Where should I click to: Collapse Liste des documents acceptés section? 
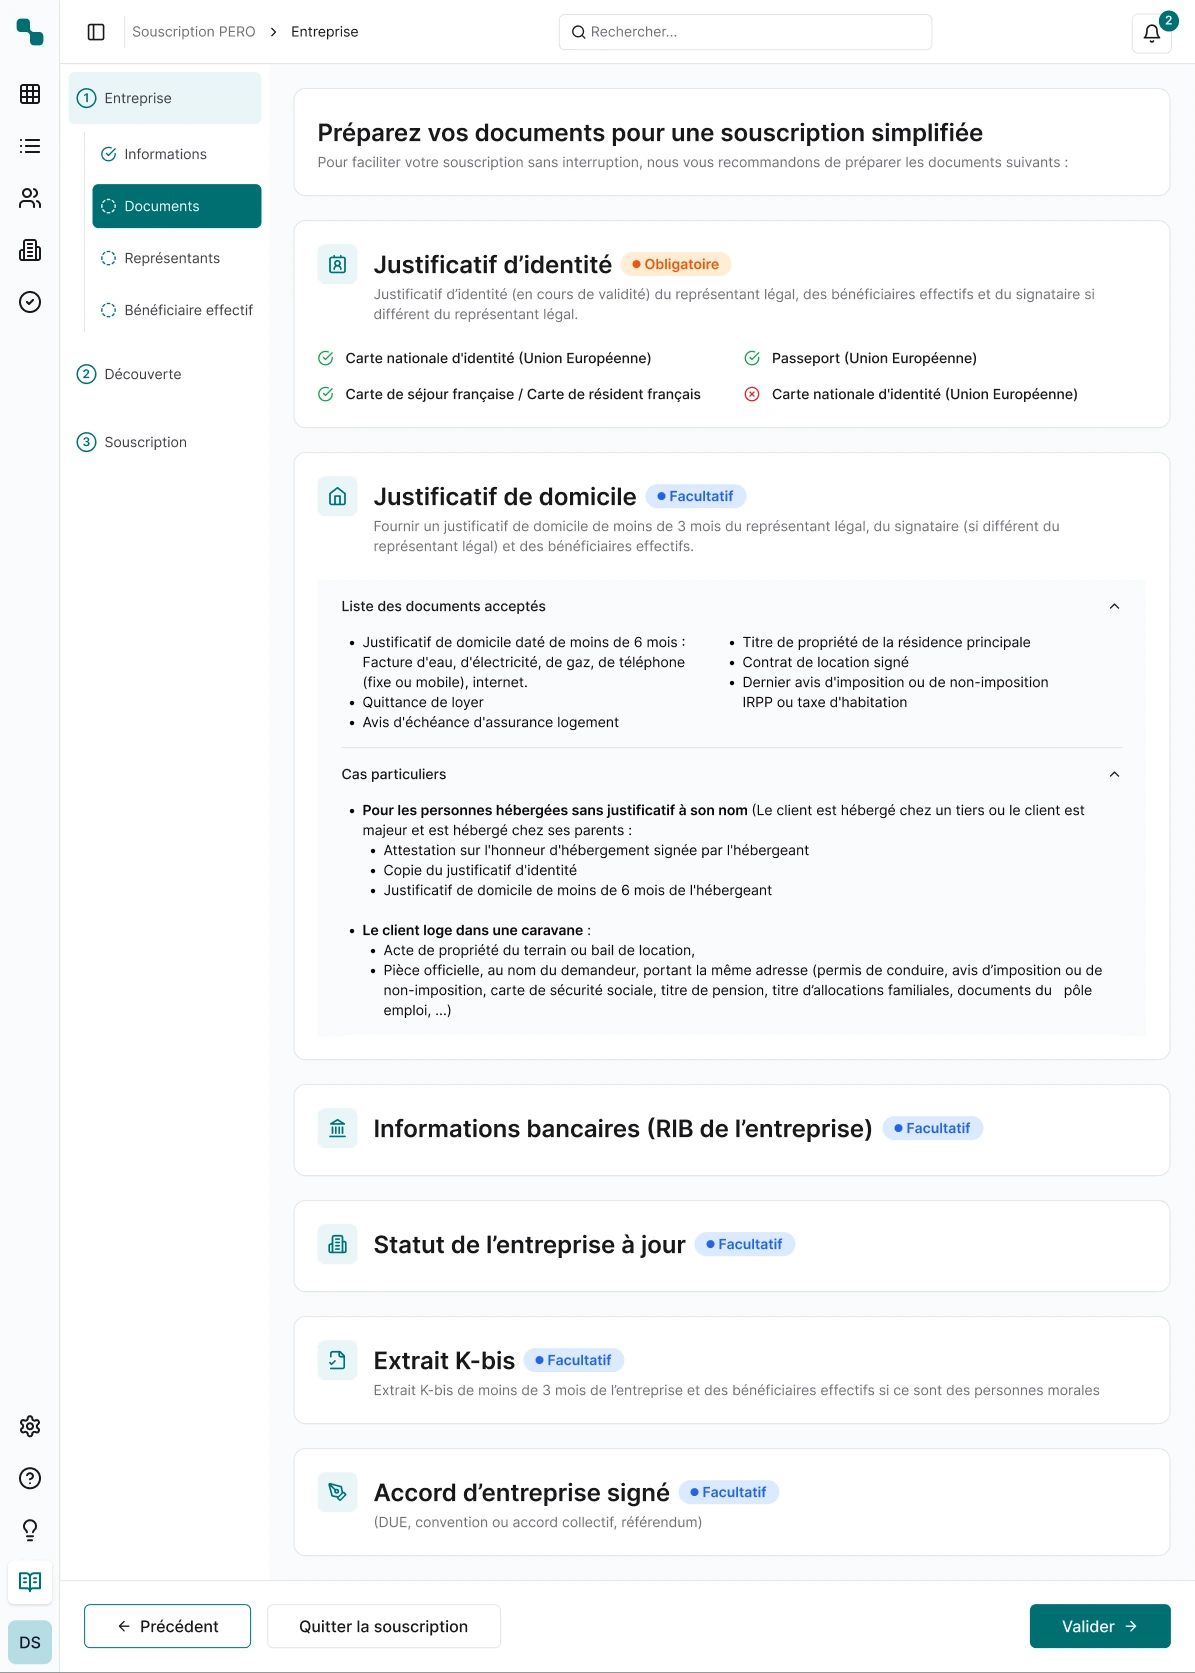point(1114,606)
